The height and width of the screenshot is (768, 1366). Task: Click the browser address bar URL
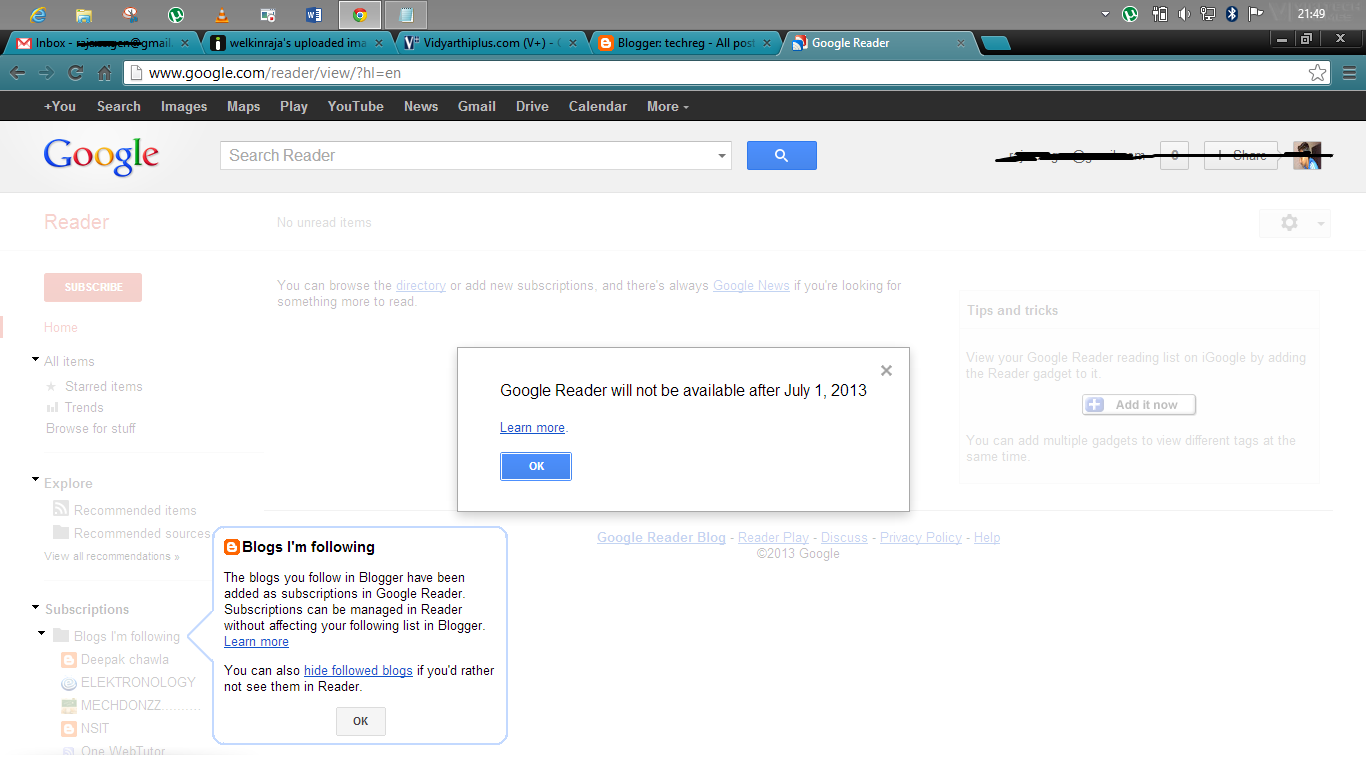[x=274, y=73]
